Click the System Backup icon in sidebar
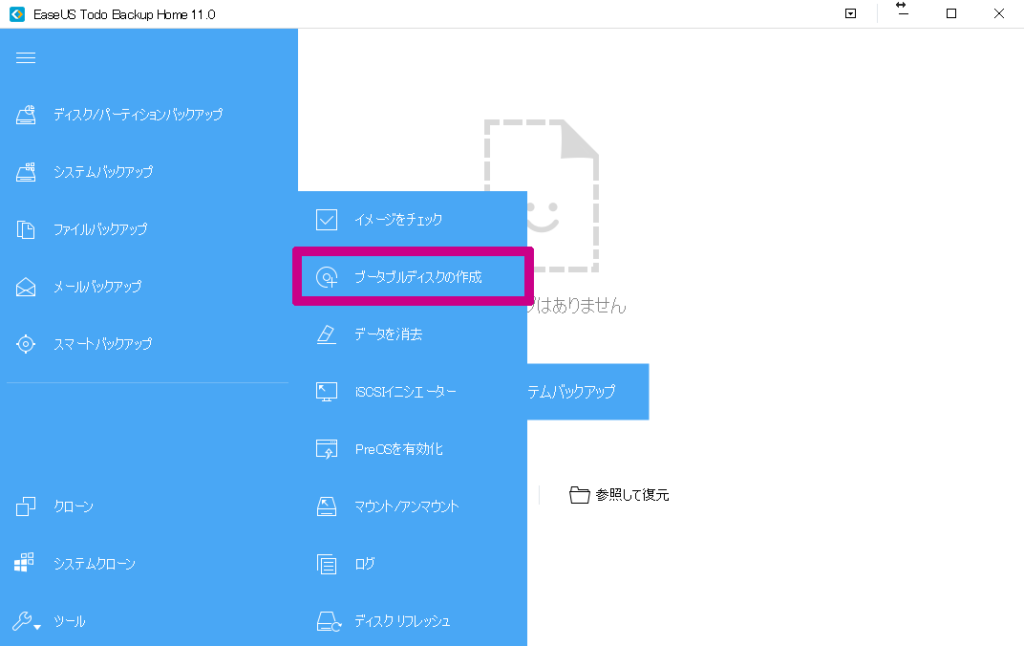 click(26, 172)
